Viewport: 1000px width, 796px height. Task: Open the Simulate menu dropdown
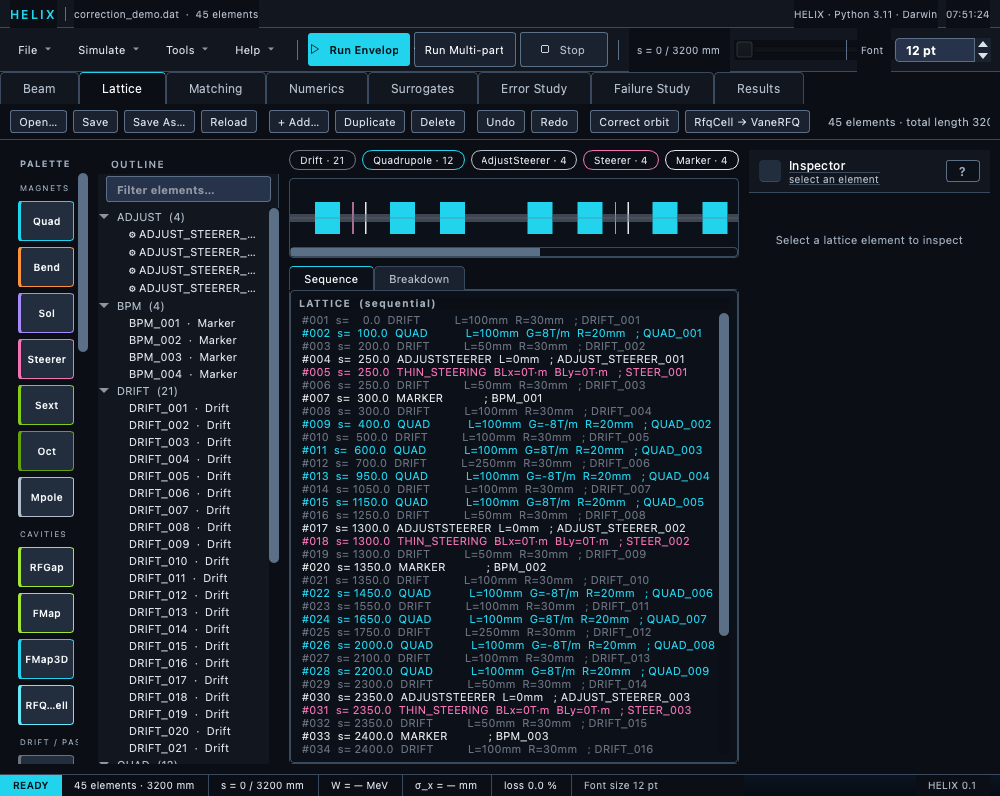coord(108,50)
